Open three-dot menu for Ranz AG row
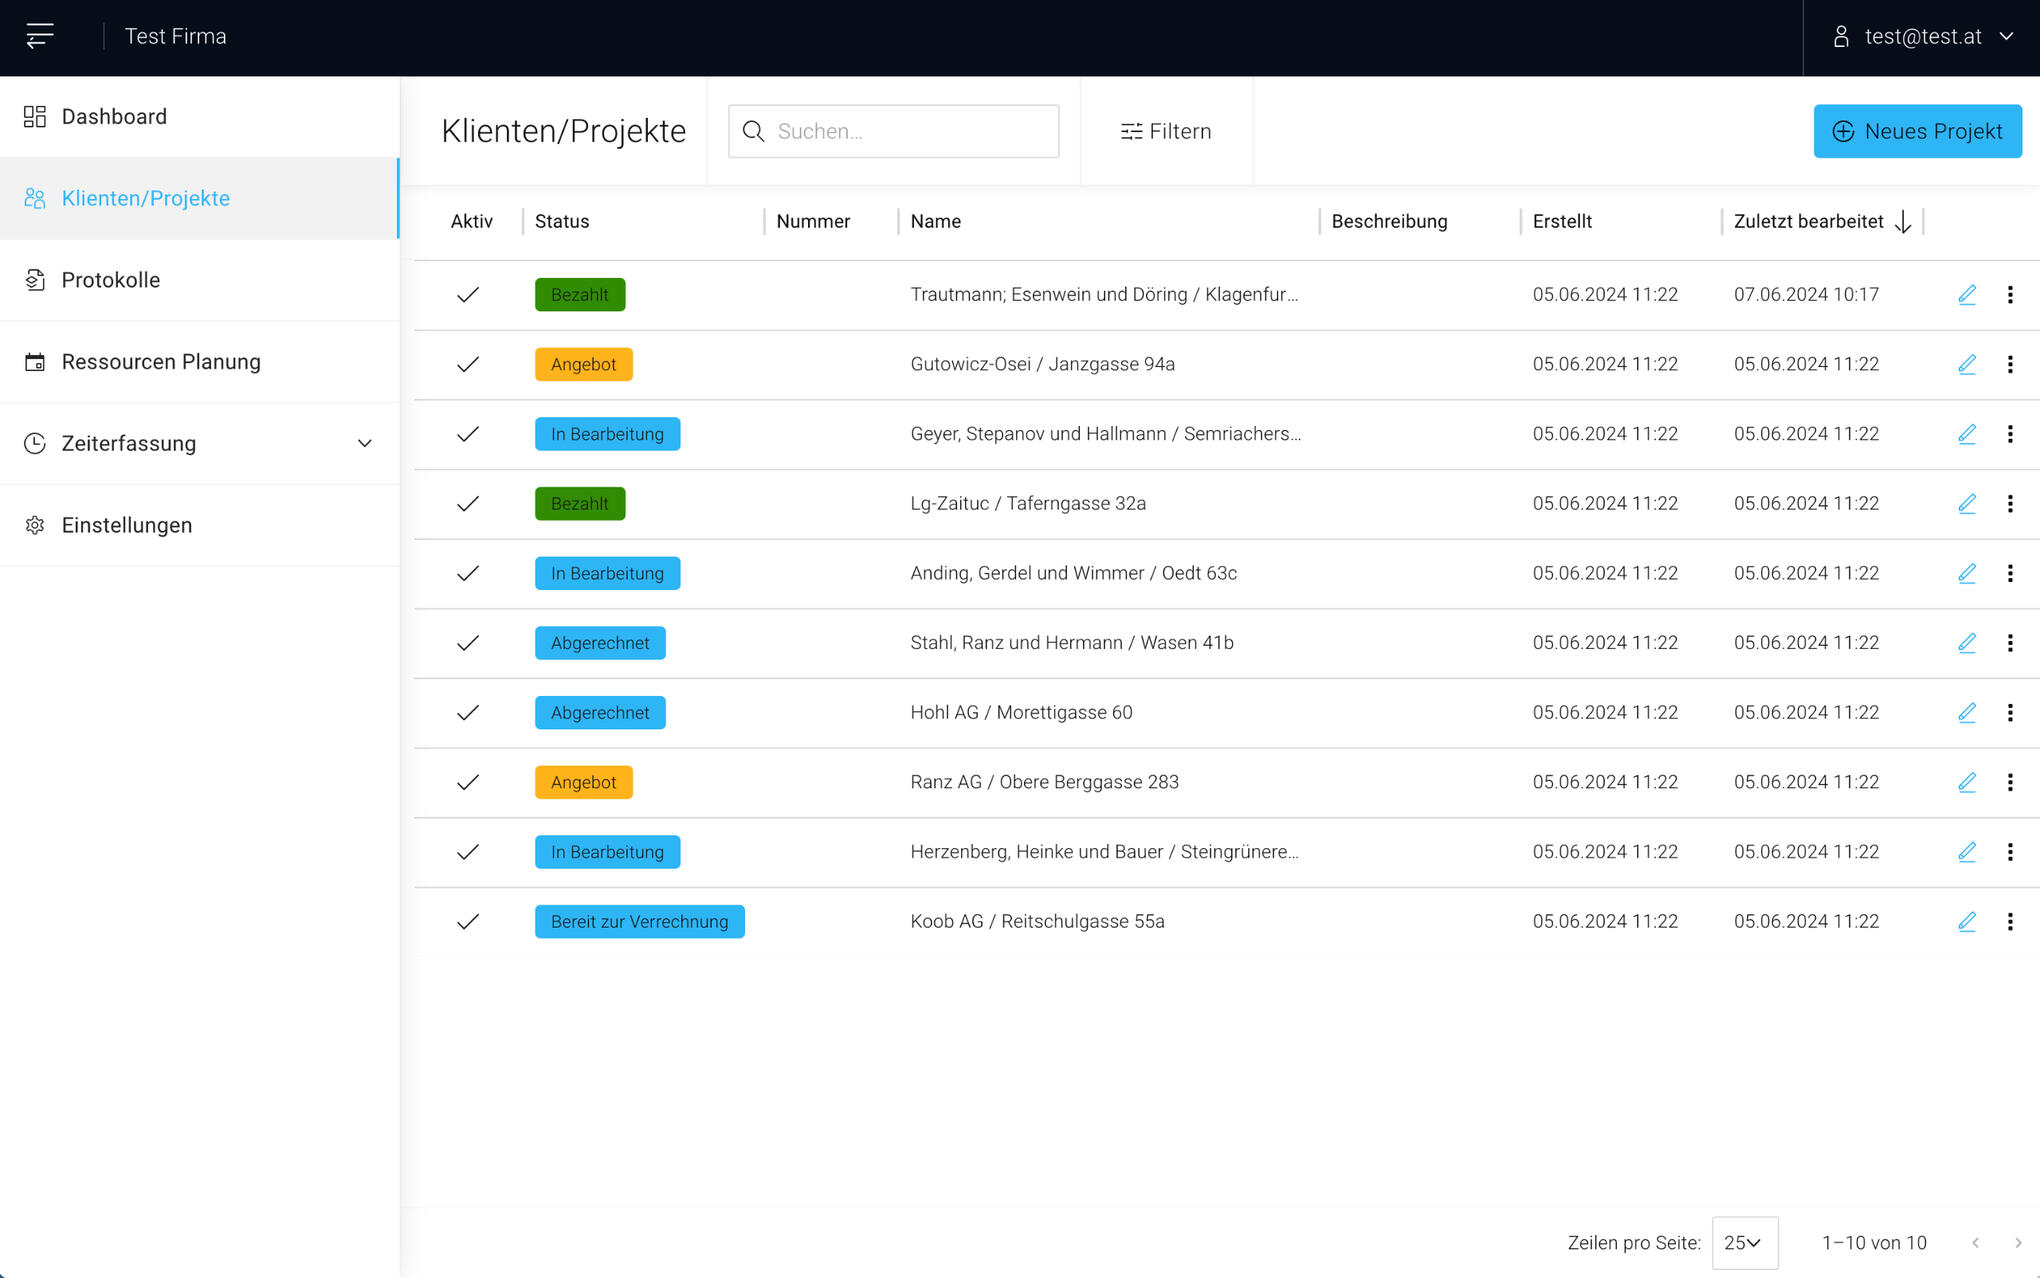This screenshot has width=2040, height=1278. [2010, 782]
